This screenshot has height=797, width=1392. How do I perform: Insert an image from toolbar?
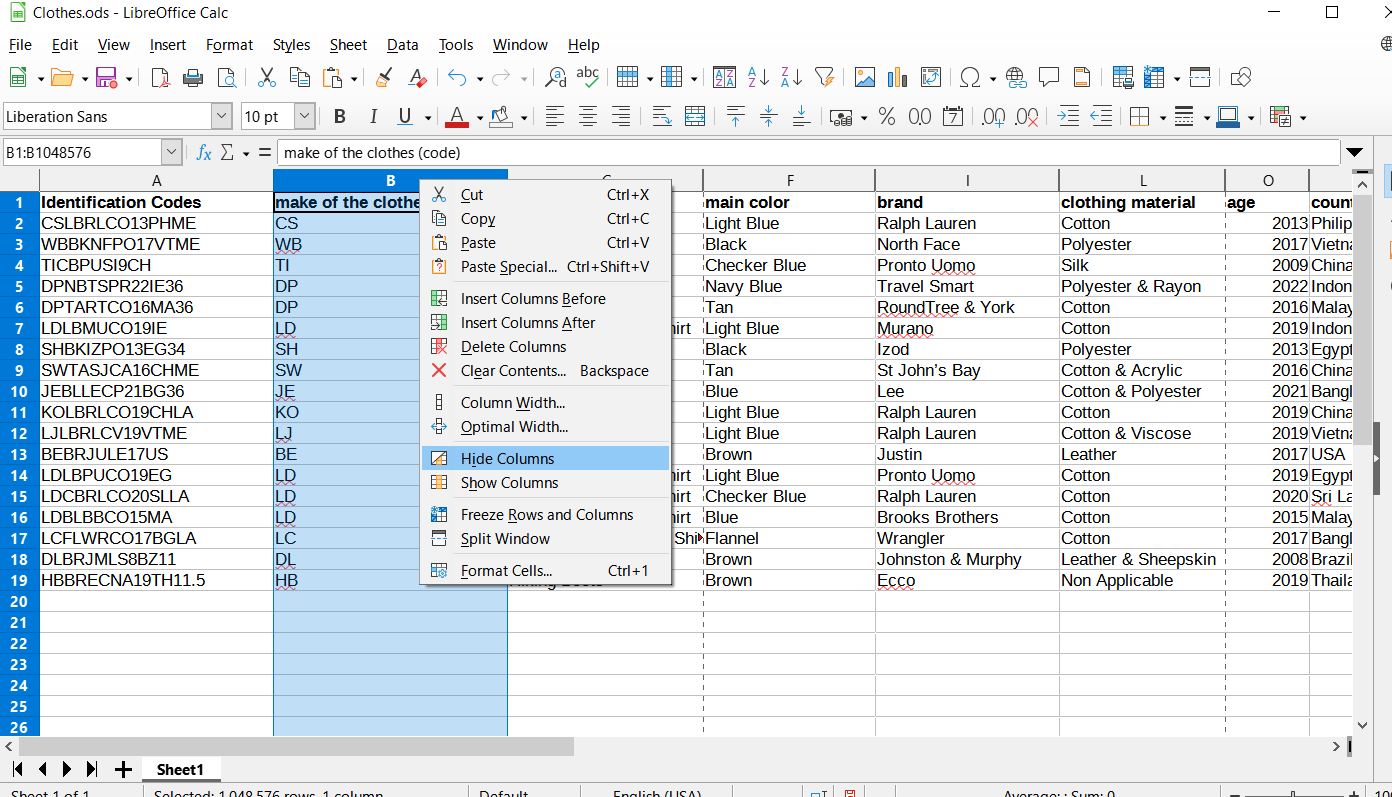click(x=865, y=77)
